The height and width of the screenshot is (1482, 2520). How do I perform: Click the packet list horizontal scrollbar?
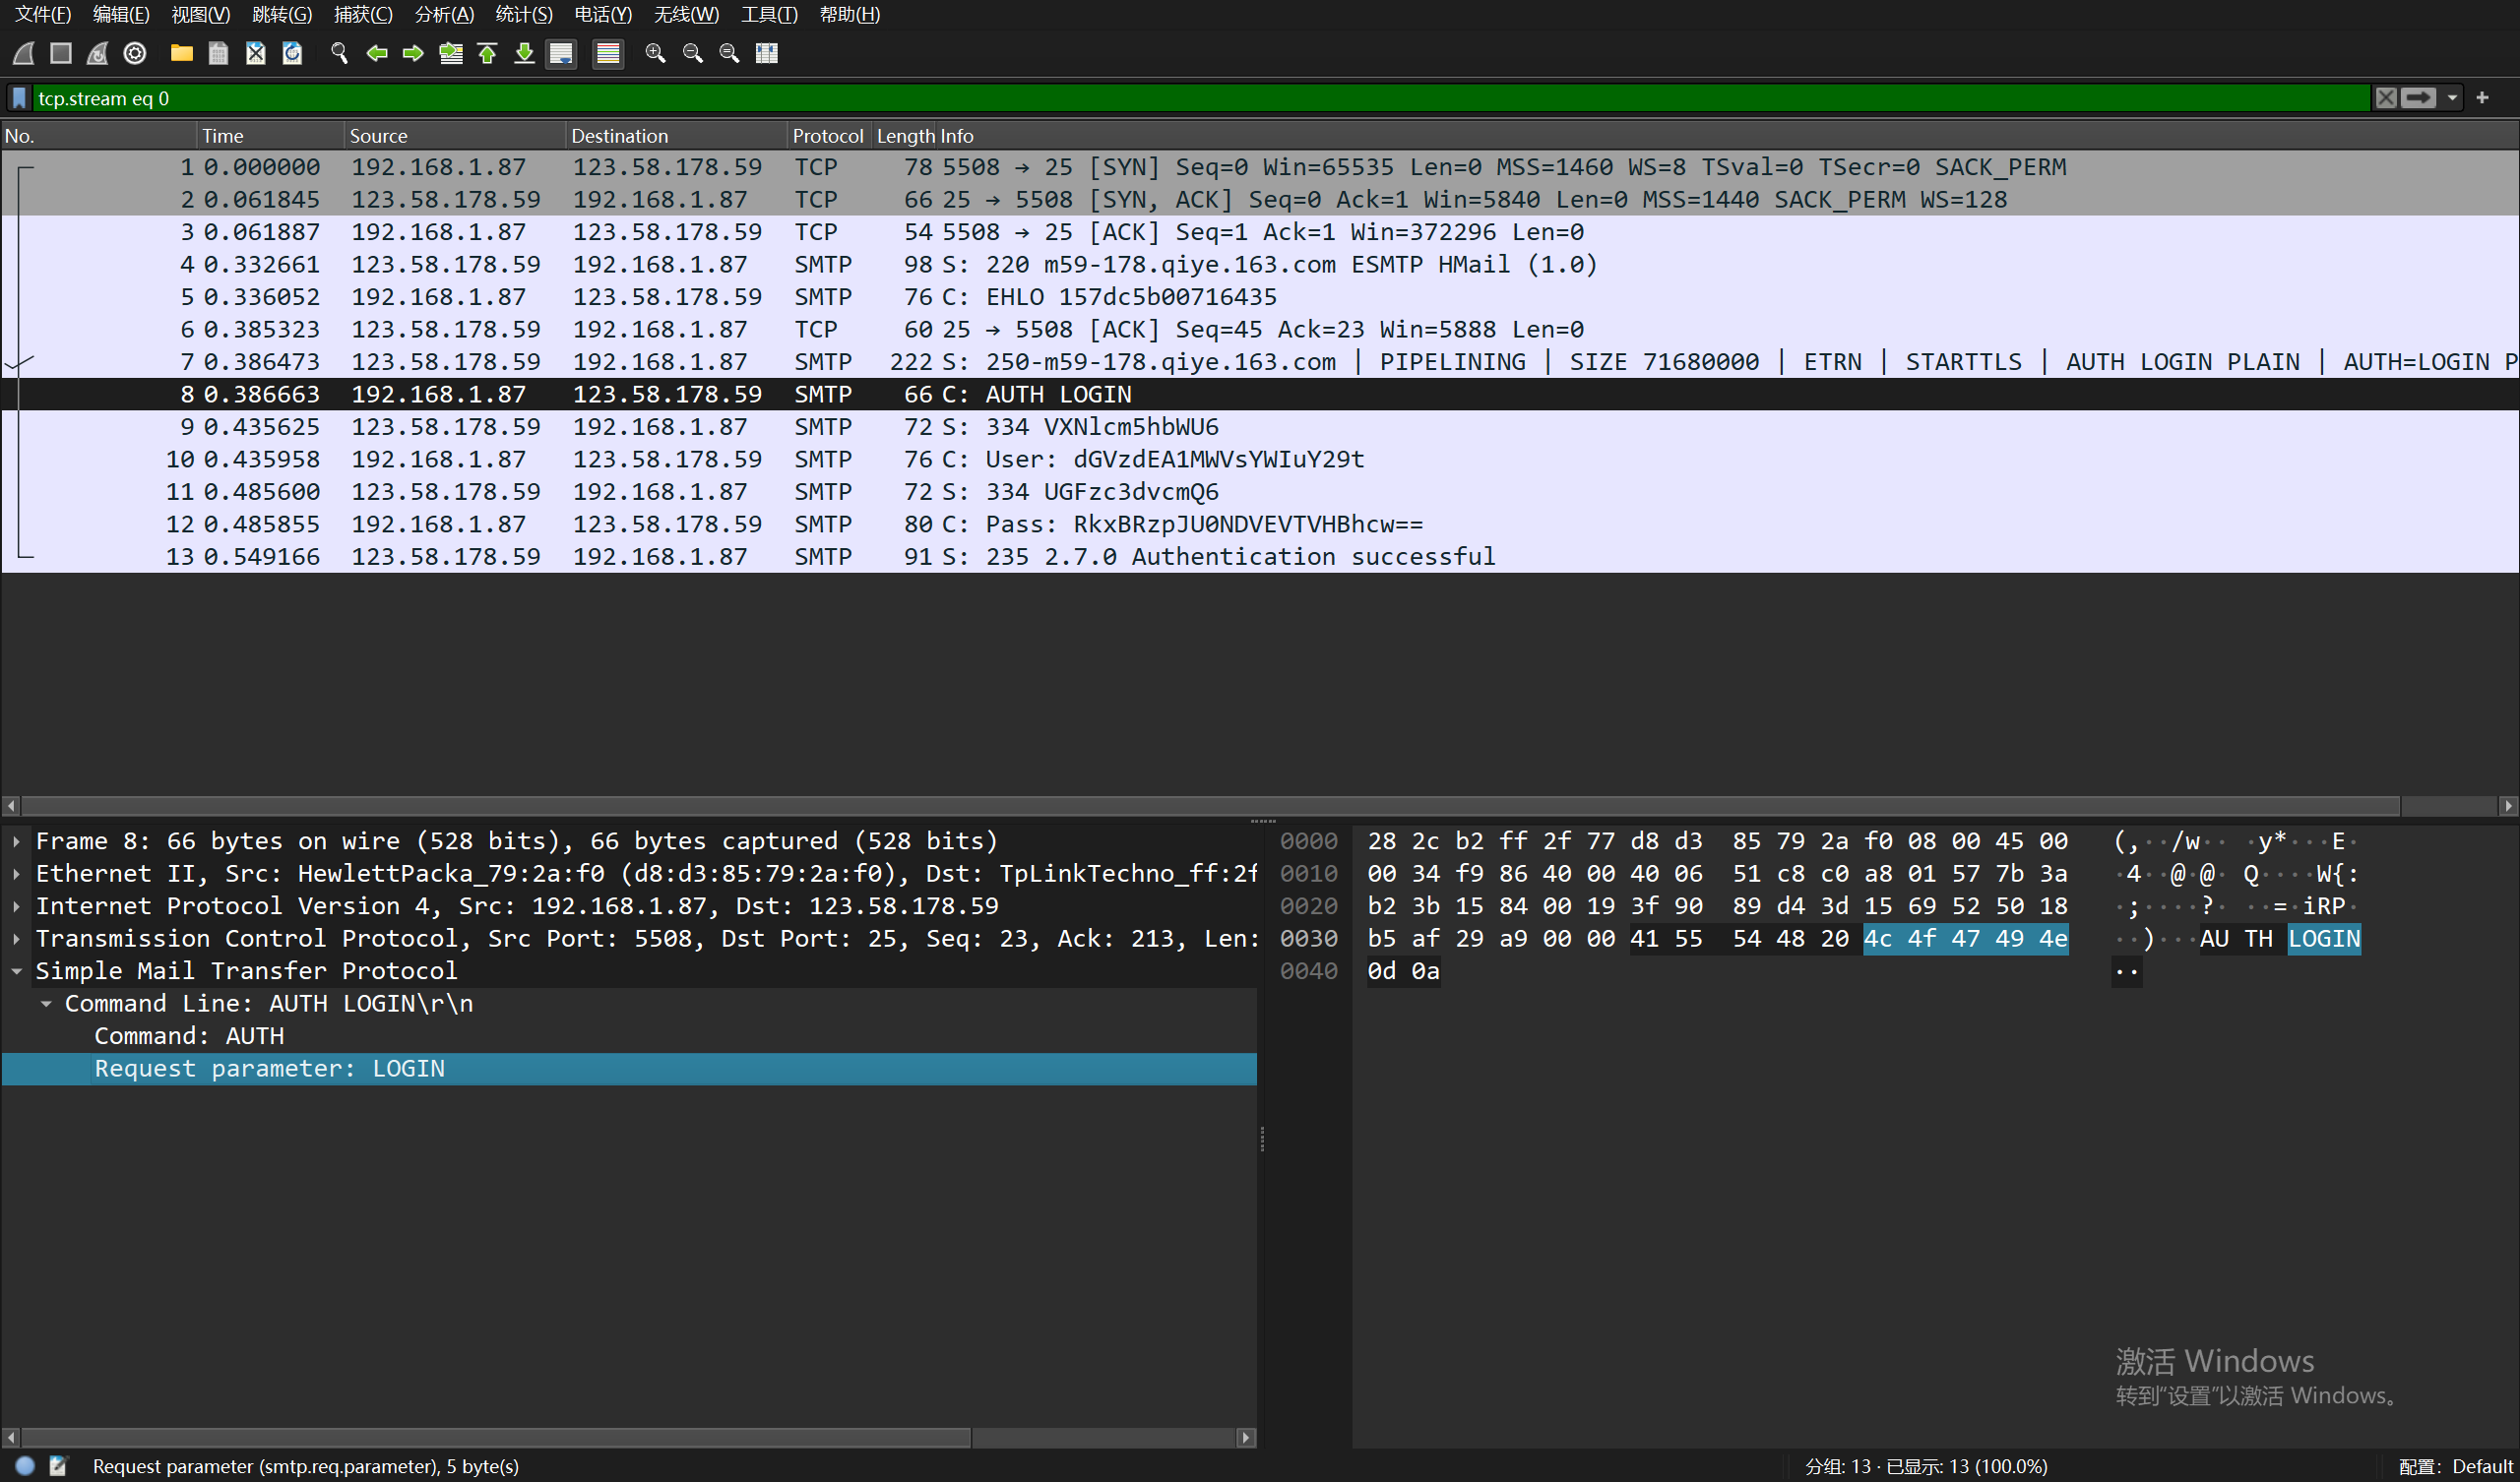[x=1200, y=805]
